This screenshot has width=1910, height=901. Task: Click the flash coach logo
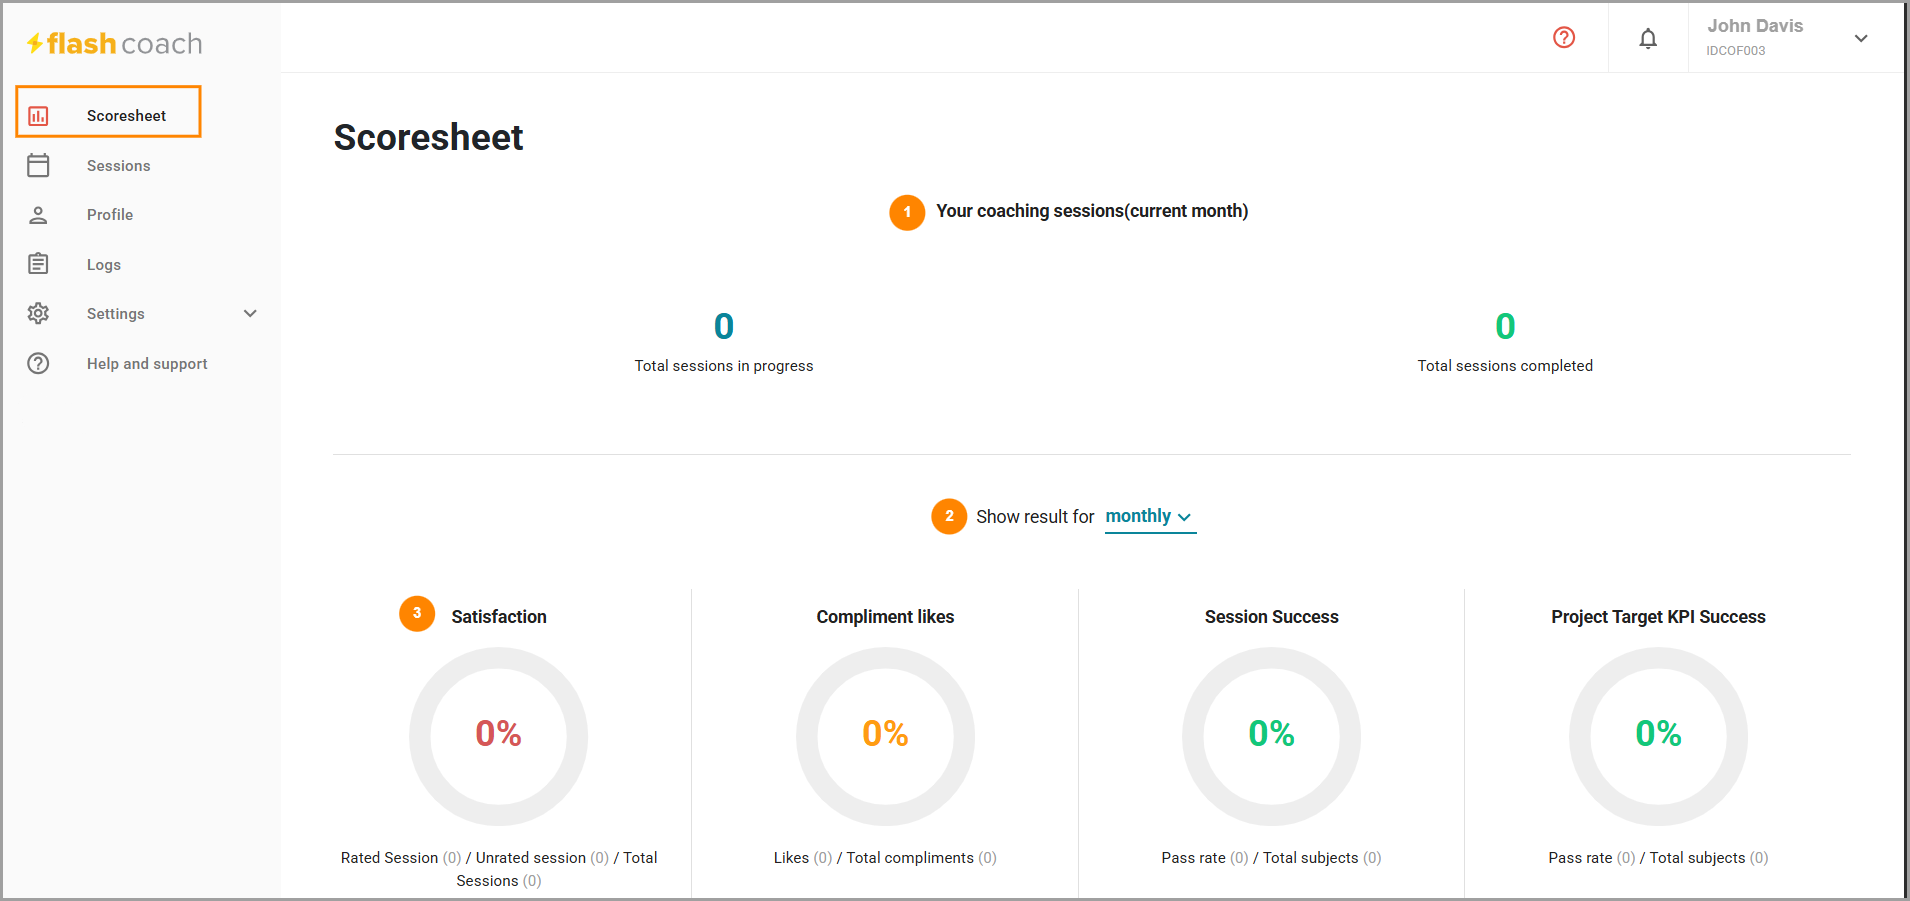pos(114,43)
